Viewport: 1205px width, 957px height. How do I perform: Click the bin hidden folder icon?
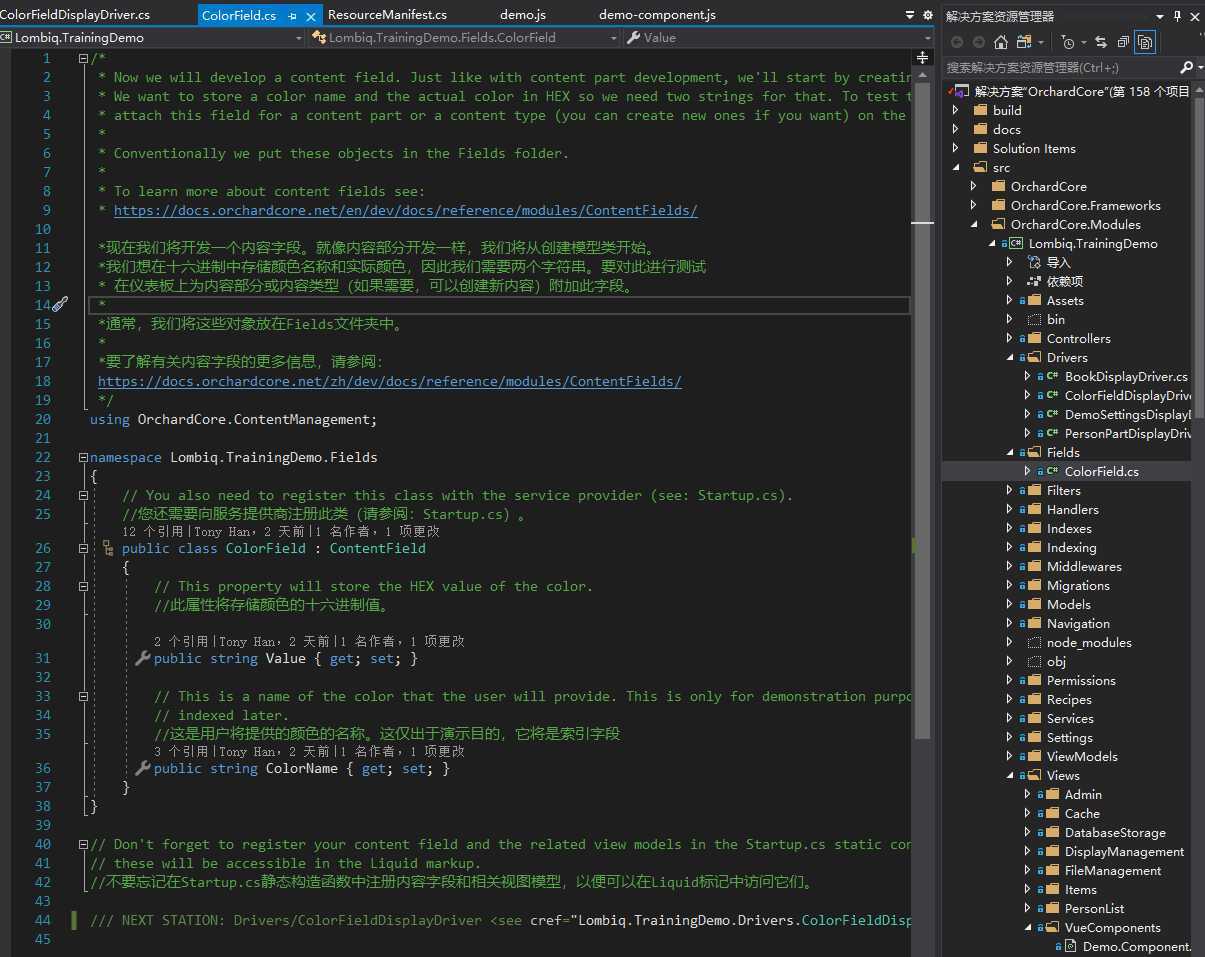coord(1034,319)
